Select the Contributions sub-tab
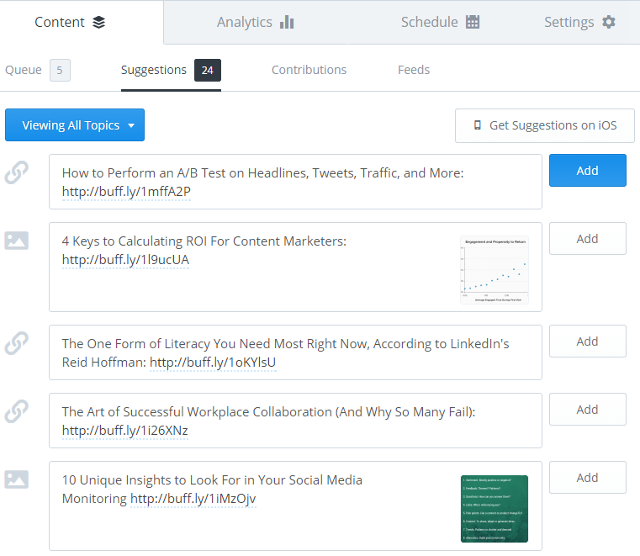Viewport: 640px width, 556px height. tap(309, 70)
